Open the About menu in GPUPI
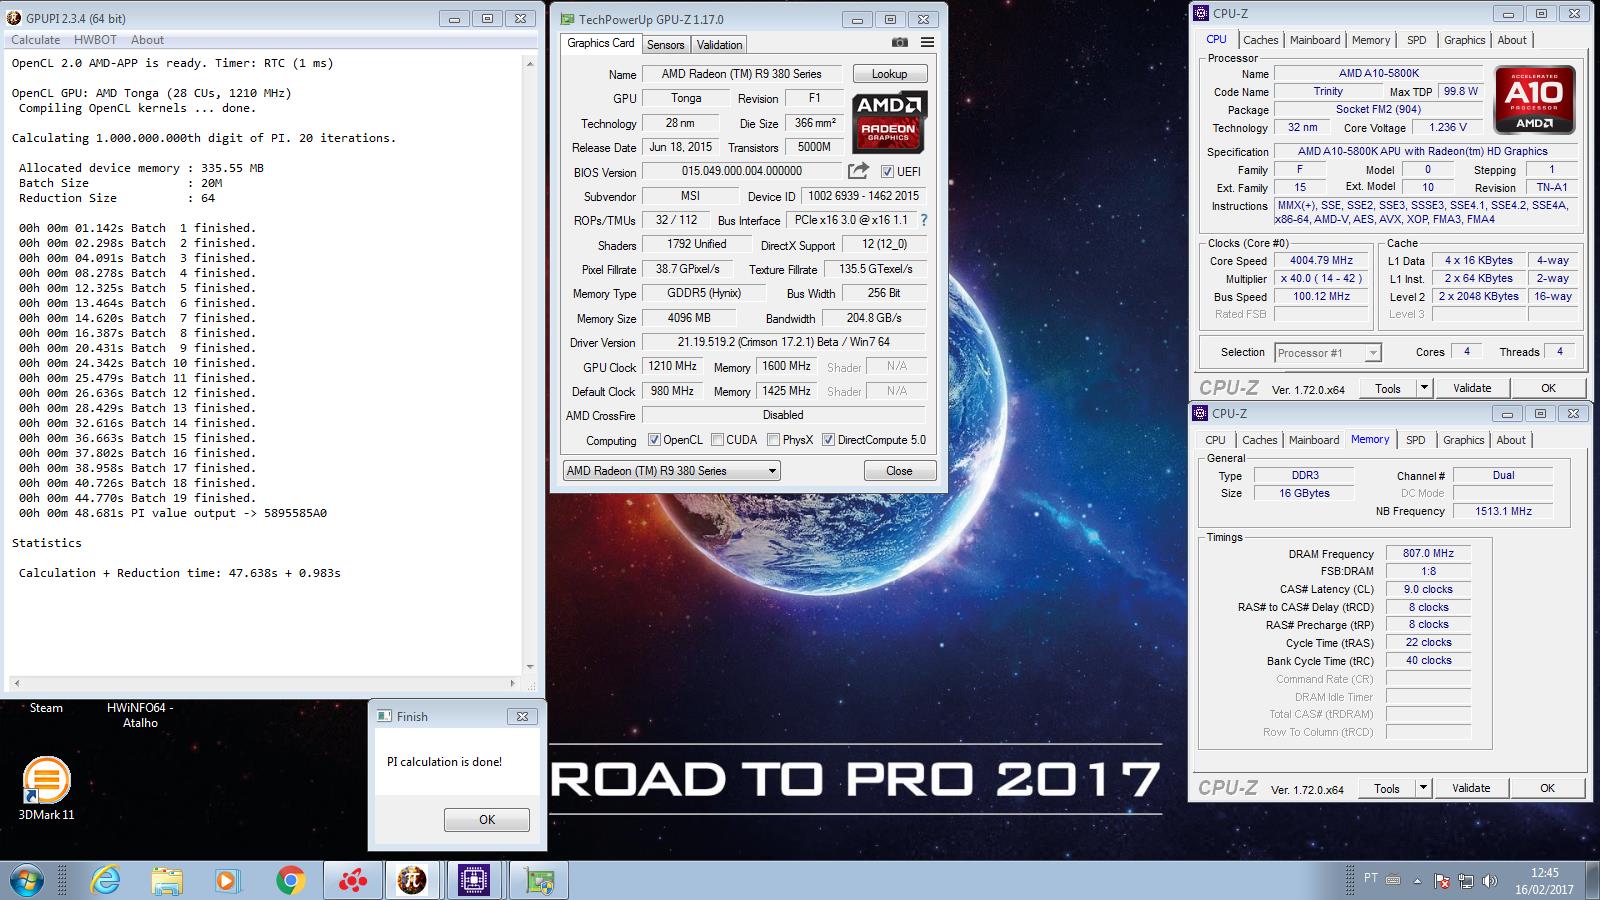The width and height of the screenshot is (1600, 900). tap(147, 40)
